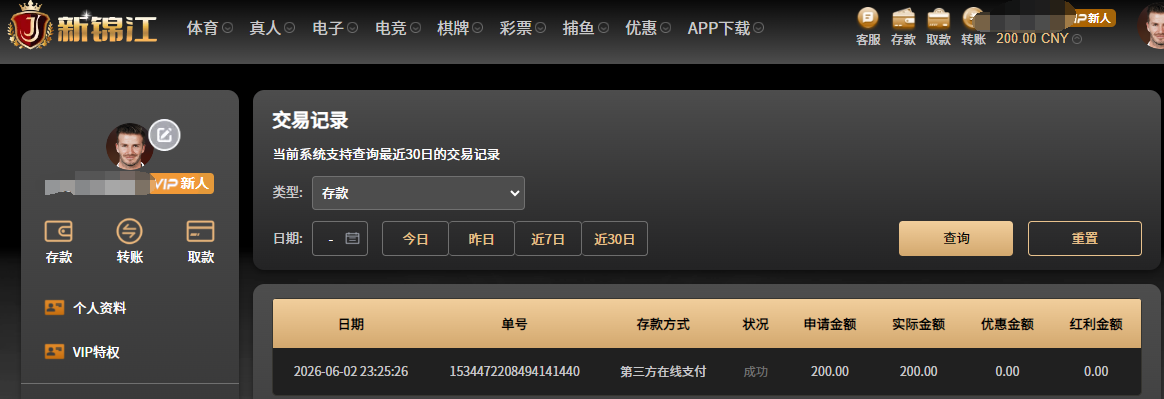
Task: Click the 单号 column header
Action: point(514,324)
